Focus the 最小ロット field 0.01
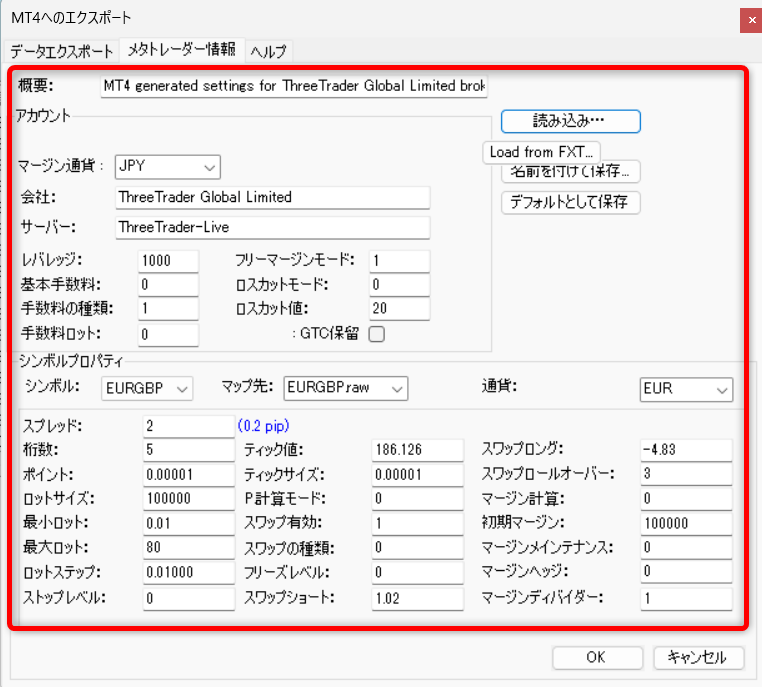Screen dimensions: 762x687 click(189, 523)
